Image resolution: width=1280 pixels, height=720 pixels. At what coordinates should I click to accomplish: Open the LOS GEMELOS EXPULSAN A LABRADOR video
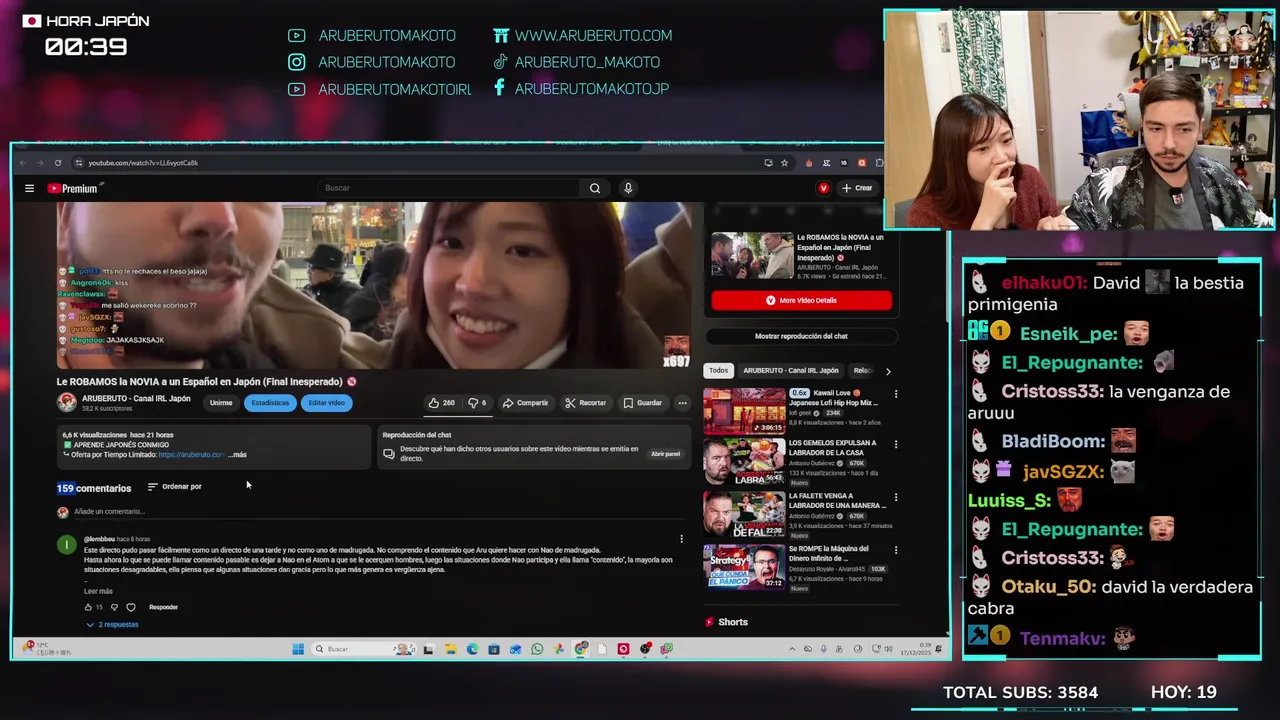[x=744, y=462]
